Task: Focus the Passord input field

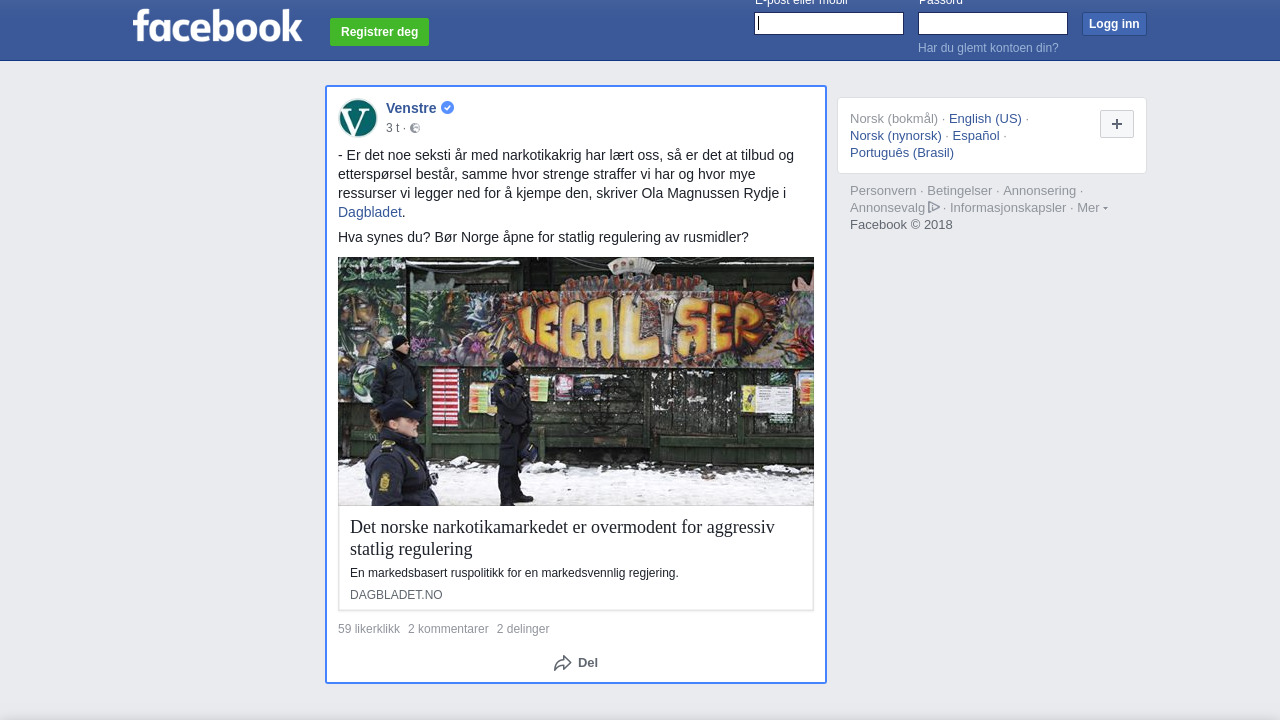Action: tap(993, 24)
